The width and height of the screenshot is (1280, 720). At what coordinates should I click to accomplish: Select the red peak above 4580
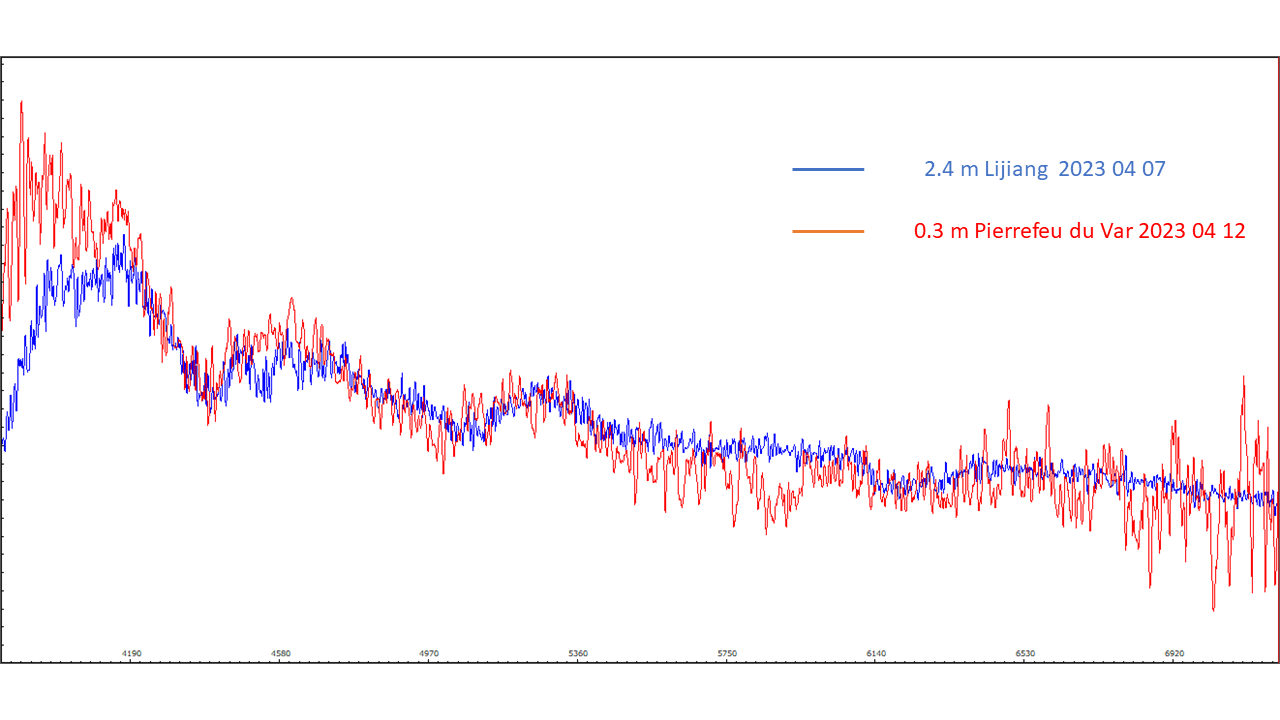(291, 299)
